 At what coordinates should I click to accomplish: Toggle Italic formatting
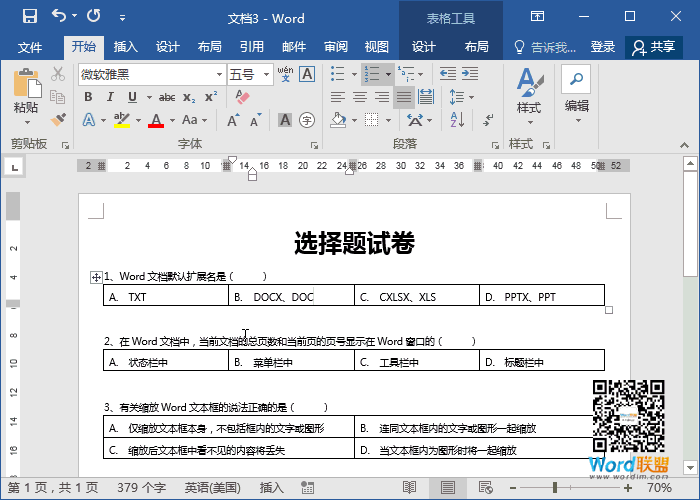click(110, 97)
